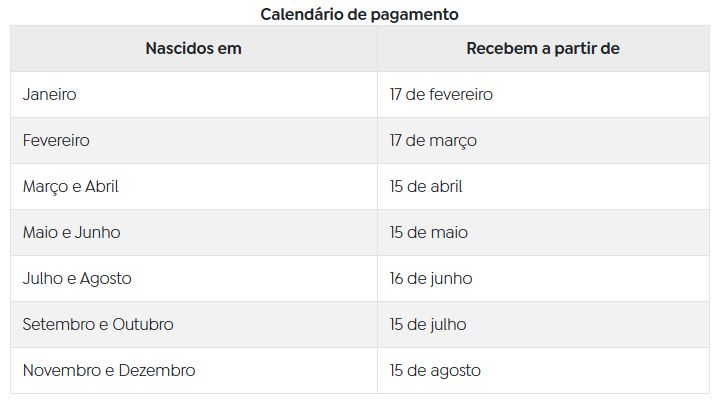The width and height of the screenshot is (722, 406).
Task: Click the '17 de fevereiro' date cell
Action: tap(441, 95)
